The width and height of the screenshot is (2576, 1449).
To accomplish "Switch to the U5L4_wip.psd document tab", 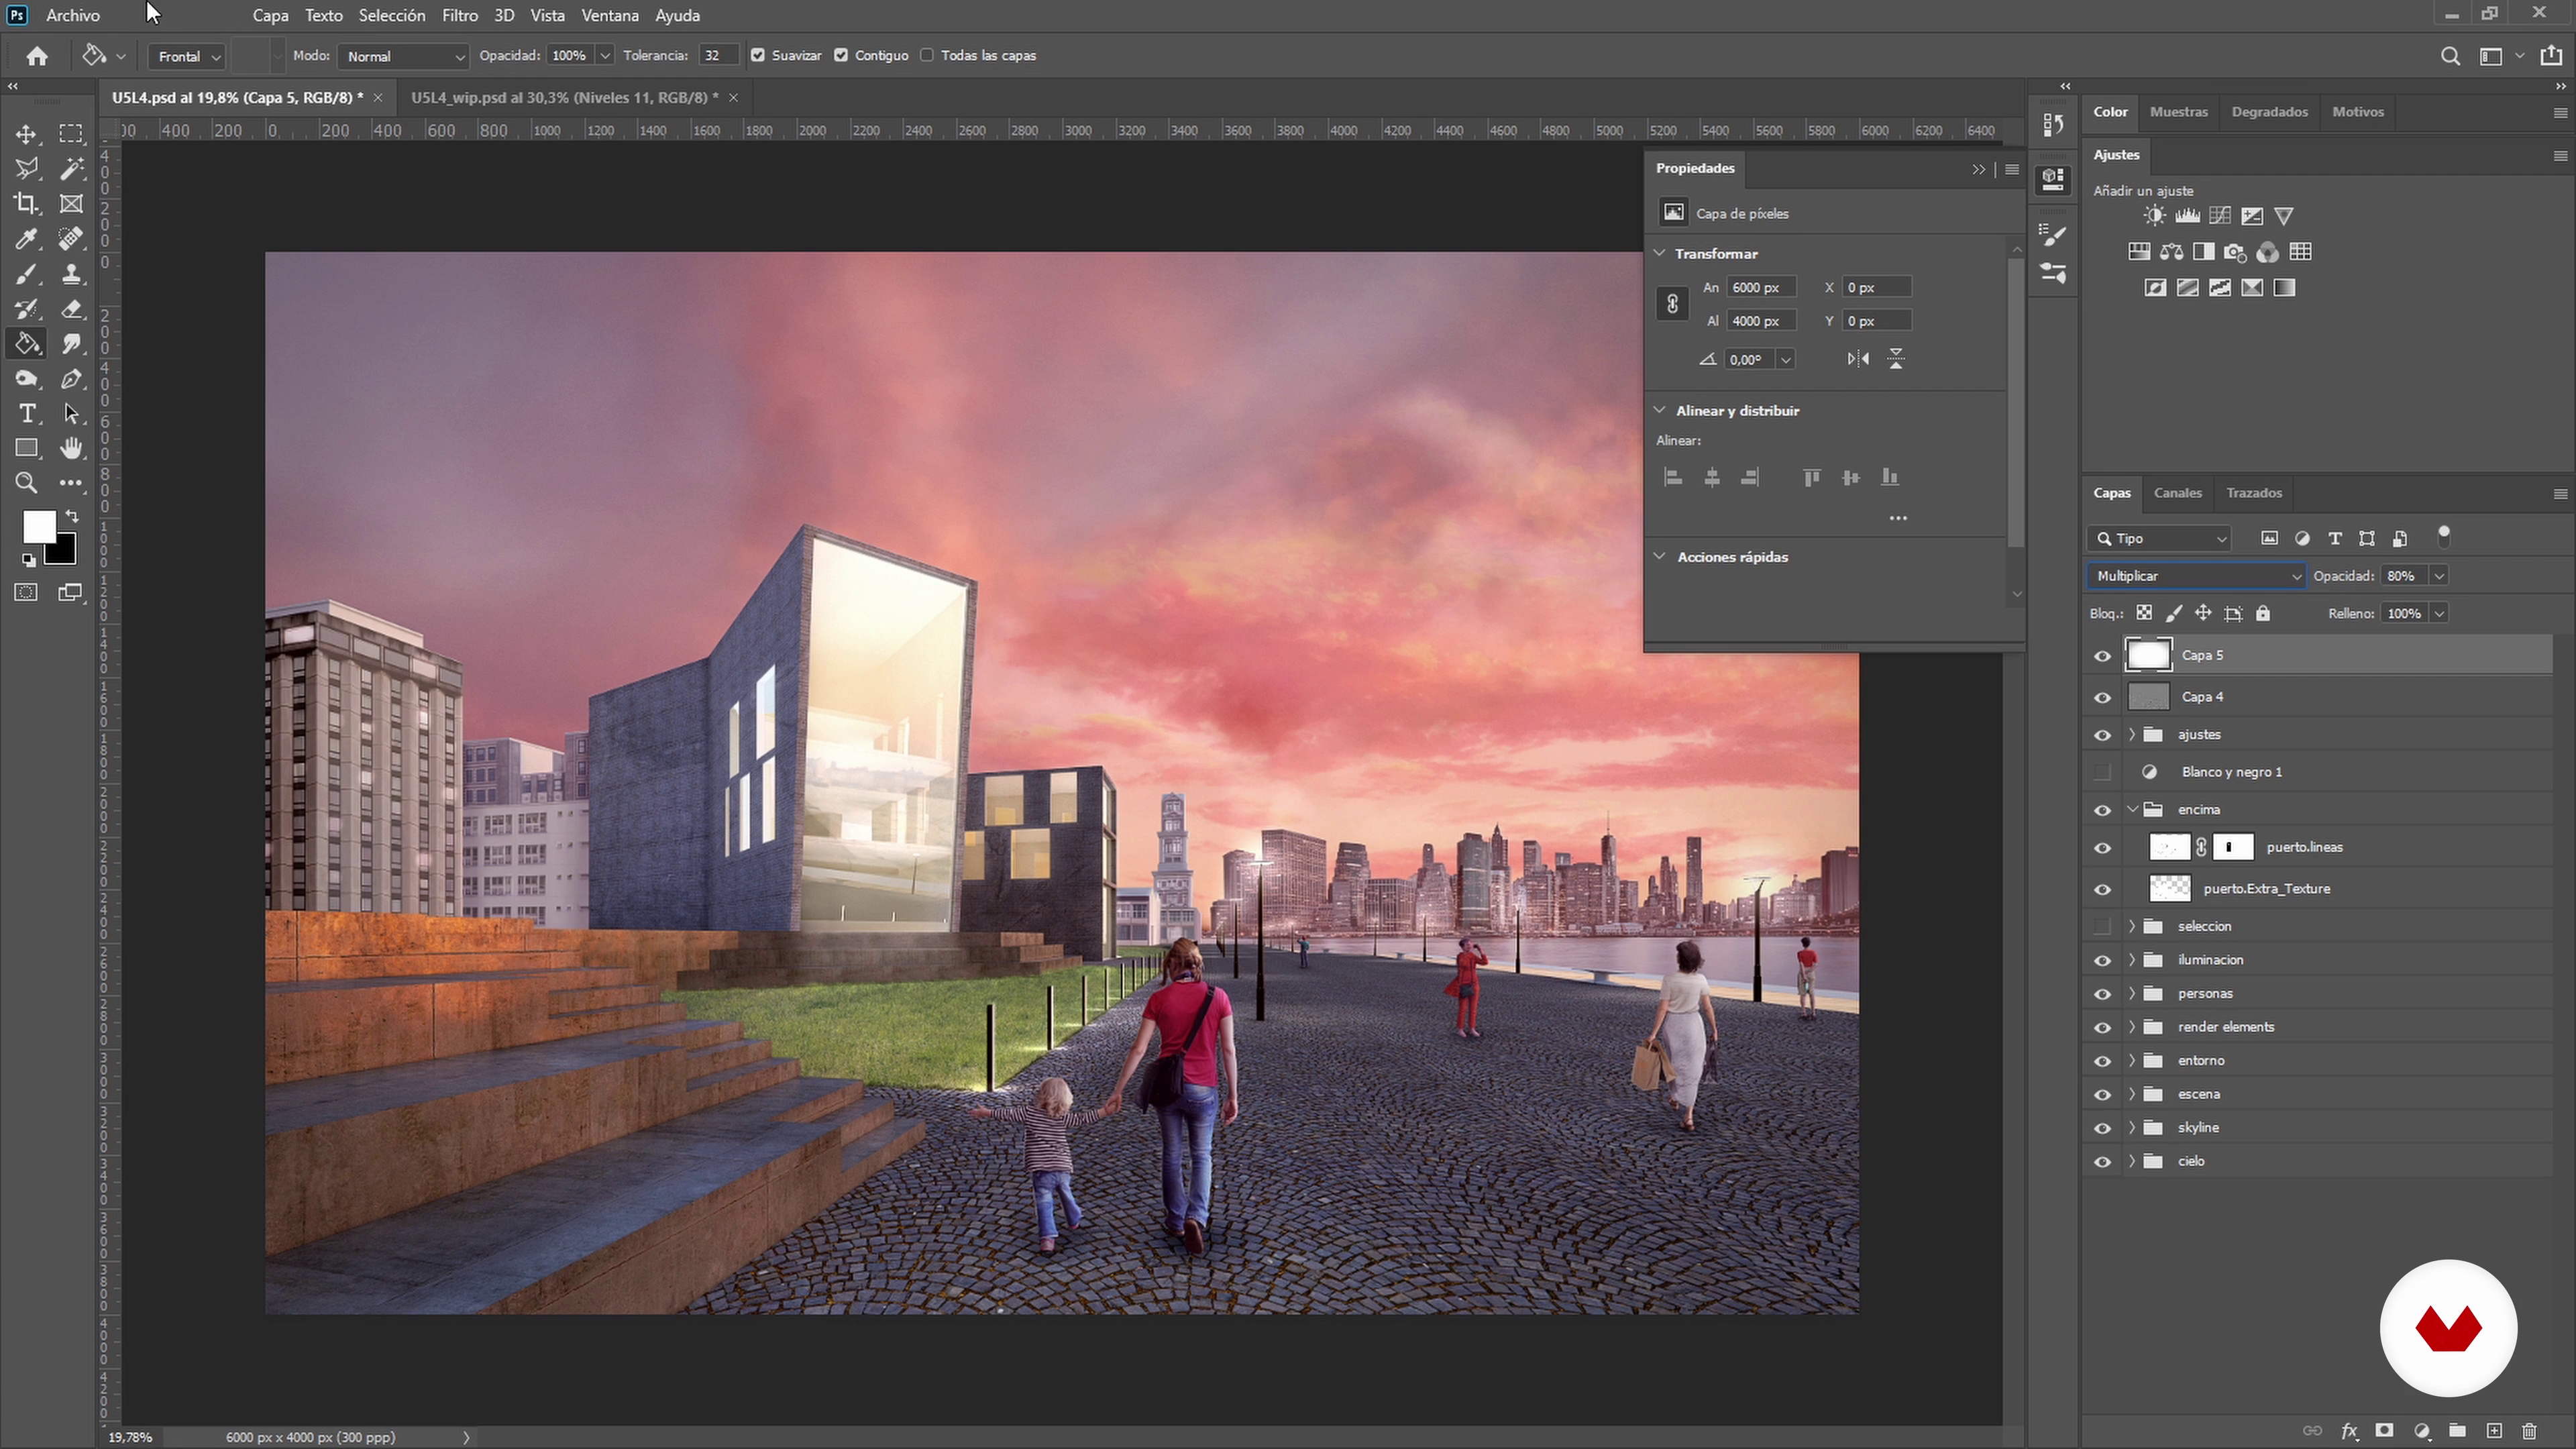I will coord(564,98).
